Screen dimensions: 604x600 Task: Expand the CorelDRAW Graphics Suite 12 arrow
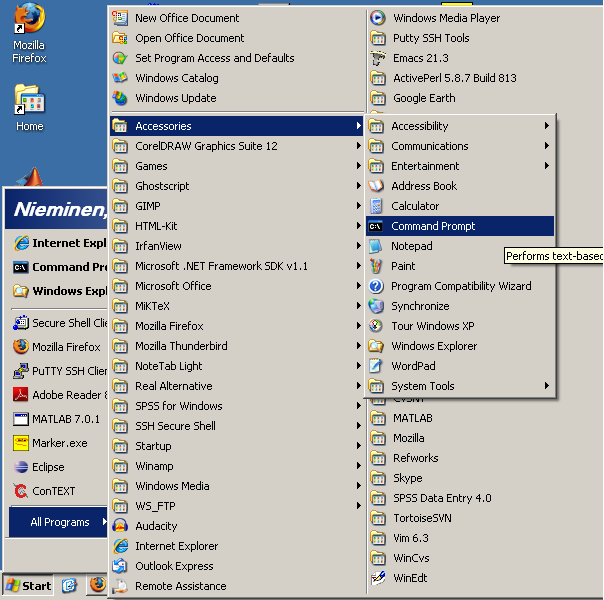coord(359,146)
